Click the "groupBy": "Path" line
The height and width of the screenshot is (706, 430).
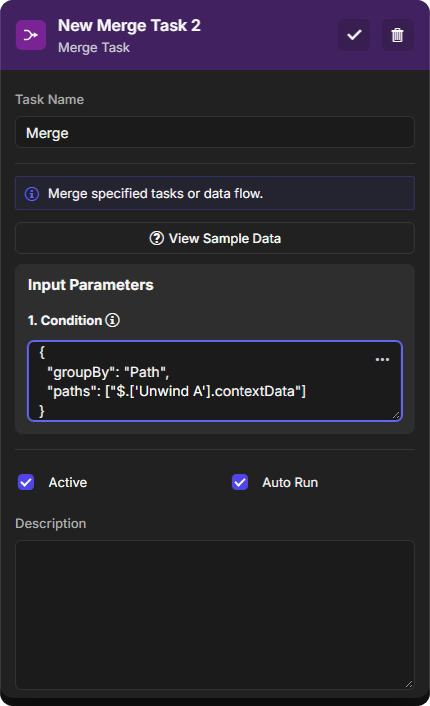(108, 372)
